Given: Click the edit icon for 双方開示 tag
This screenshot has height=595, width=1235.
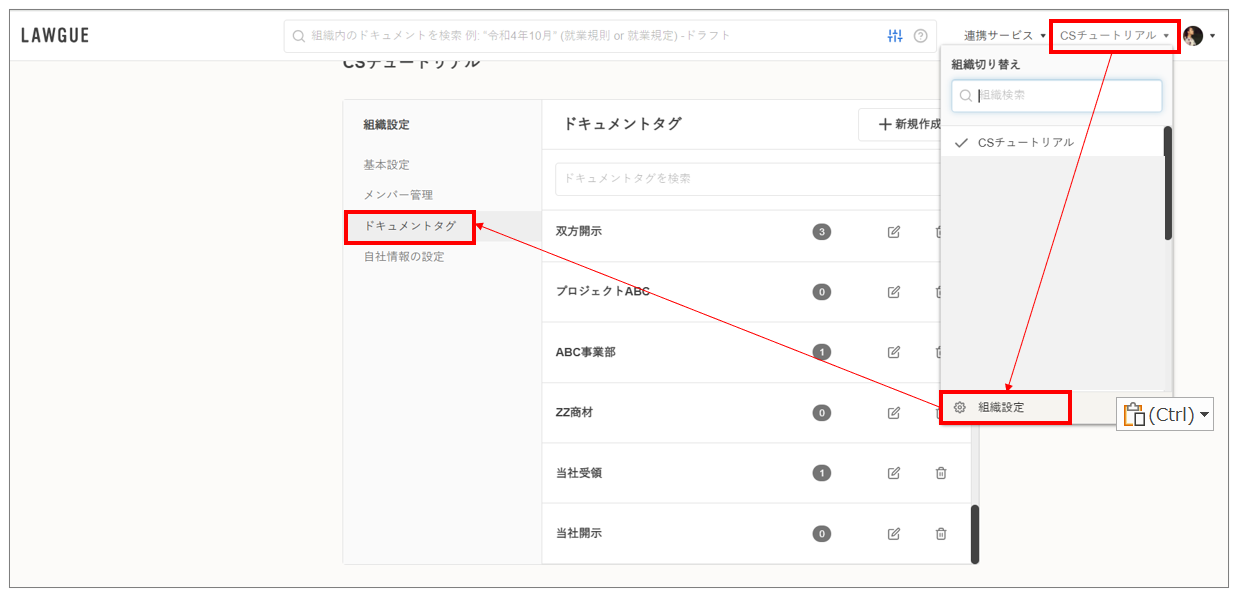Looking at the screenshot, I should [x=894, y=232].
